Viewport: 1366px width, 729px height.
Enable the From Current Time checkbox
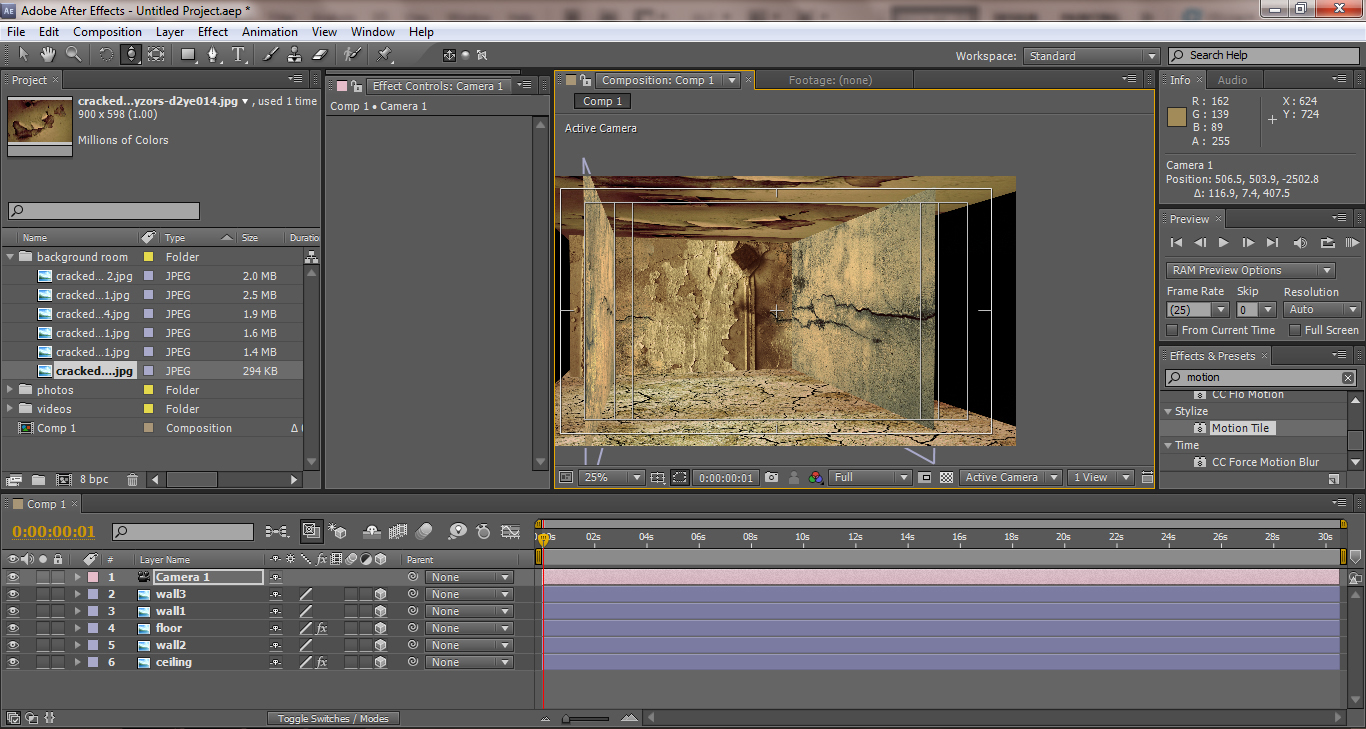(1173, 330)
